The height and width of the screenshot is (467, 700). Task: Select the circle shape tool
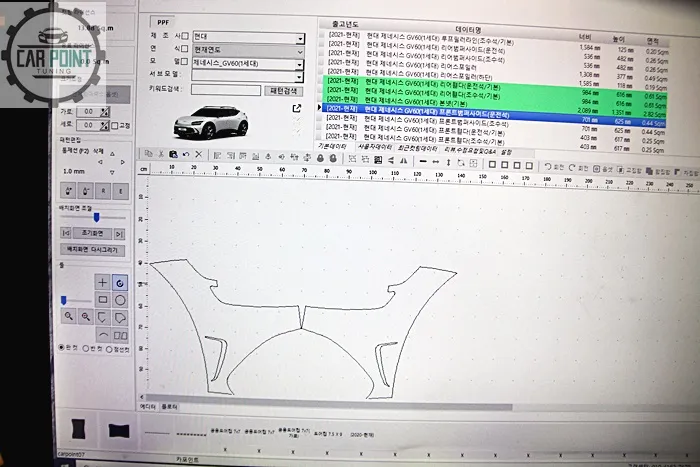point(120,300)
